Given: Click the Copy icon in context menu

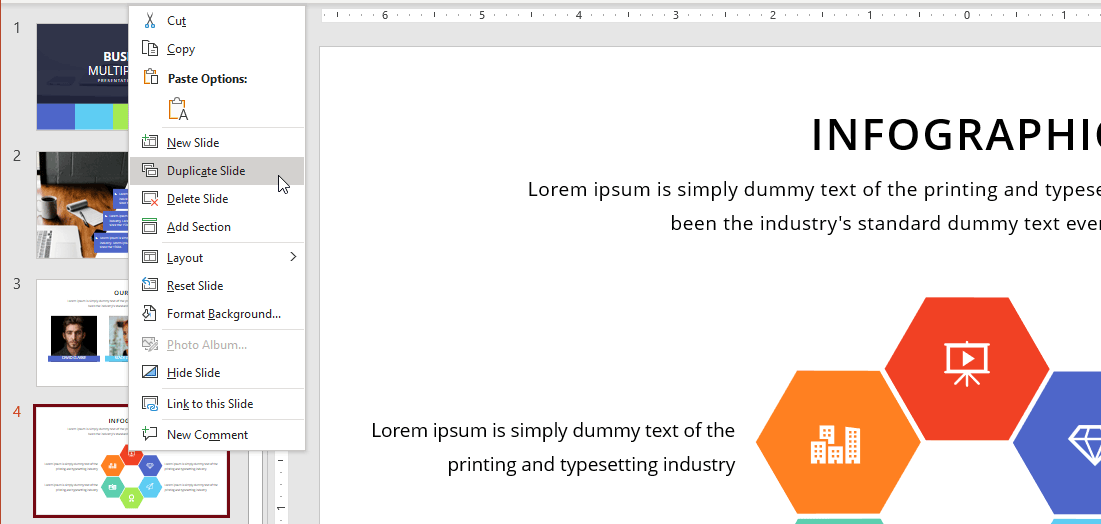Looking at the screenshot, I should pos(150,49).
